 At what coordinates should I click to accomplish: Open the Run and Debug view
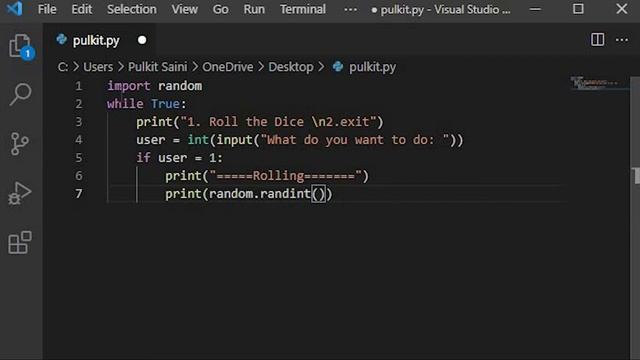pyautogui.click(x=20, y=193)
